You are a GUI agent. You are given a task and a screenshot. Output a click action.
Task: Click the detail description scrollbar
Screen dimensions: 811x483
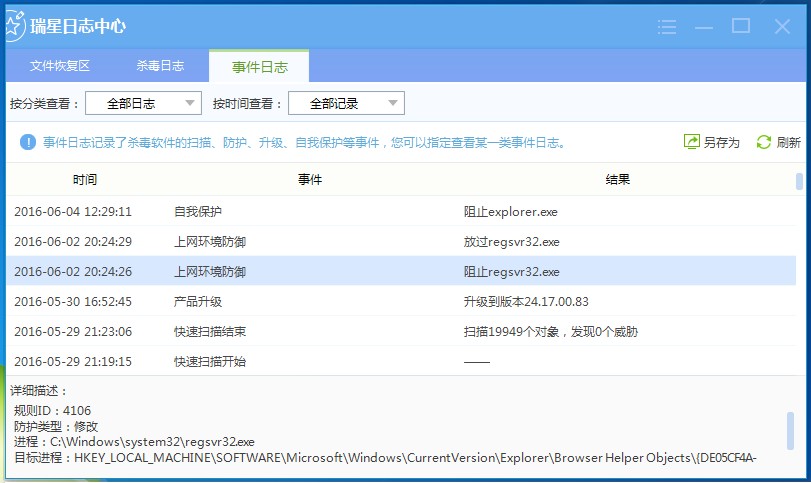790,431
